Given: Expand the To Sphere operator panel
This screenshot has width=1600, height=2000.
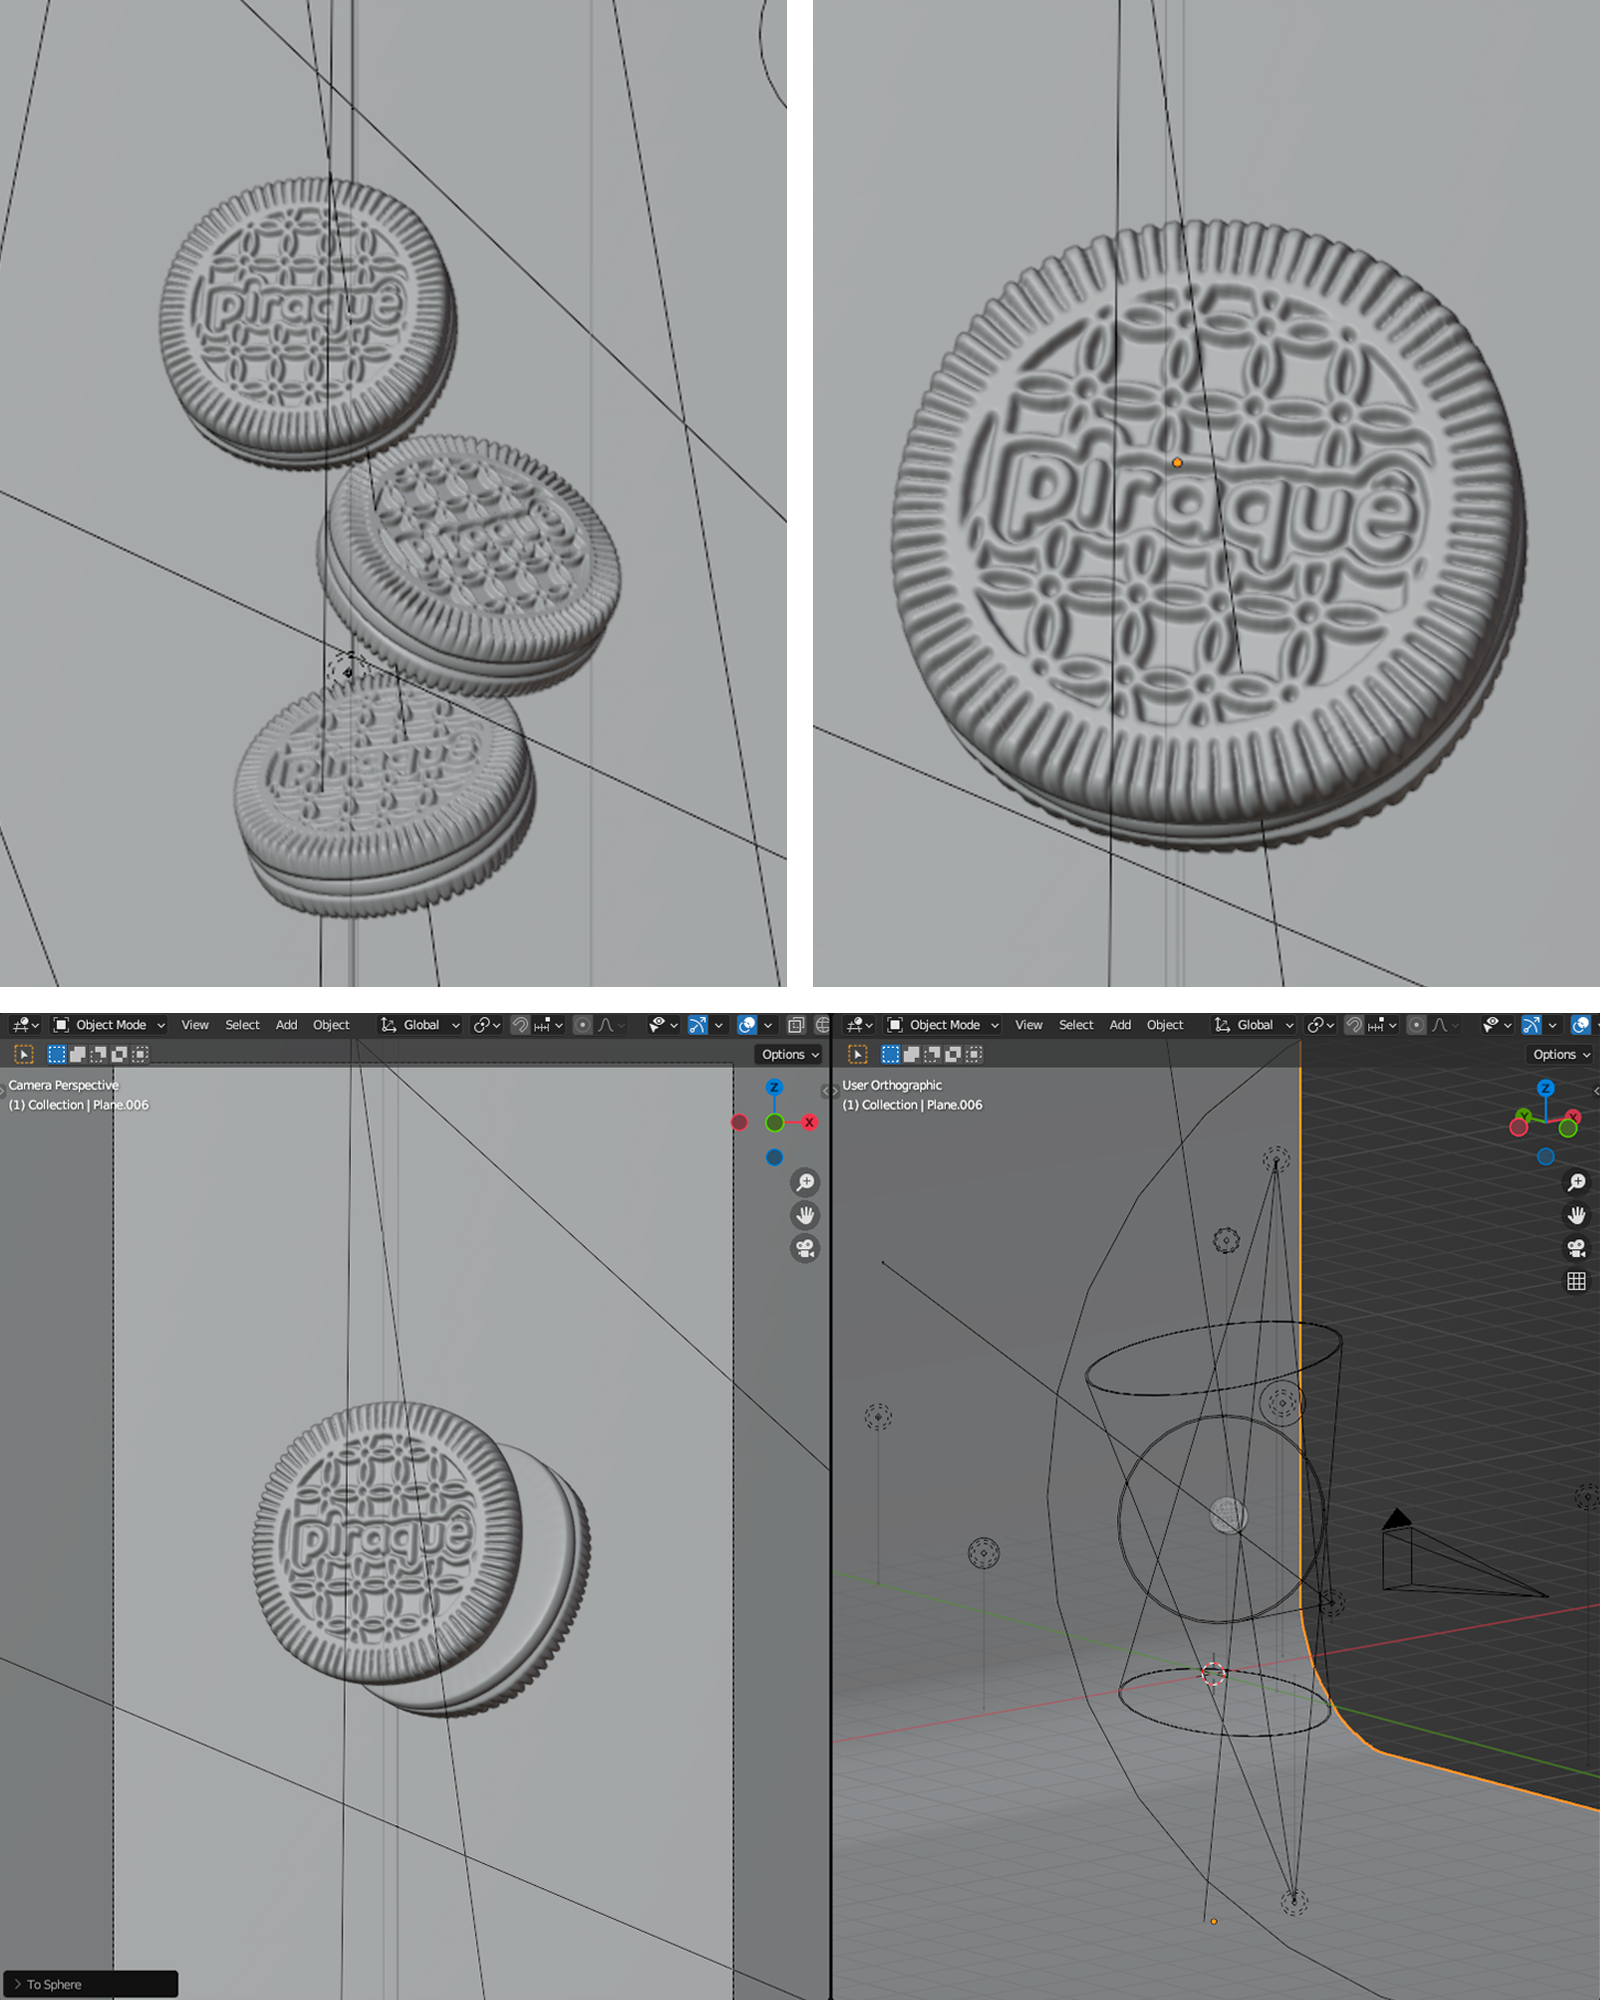Looking at the screenshot, I should (x=17, y=1984).
